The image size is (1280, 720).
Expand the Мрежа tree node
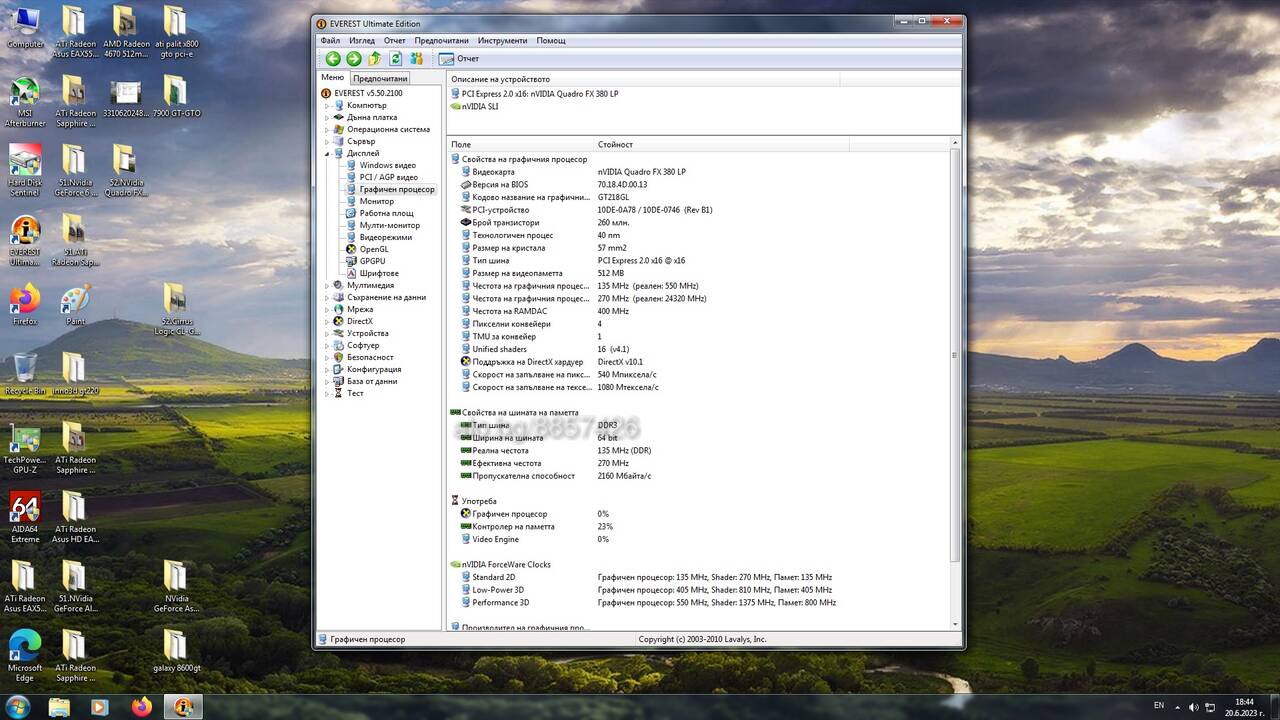[326, 309]
